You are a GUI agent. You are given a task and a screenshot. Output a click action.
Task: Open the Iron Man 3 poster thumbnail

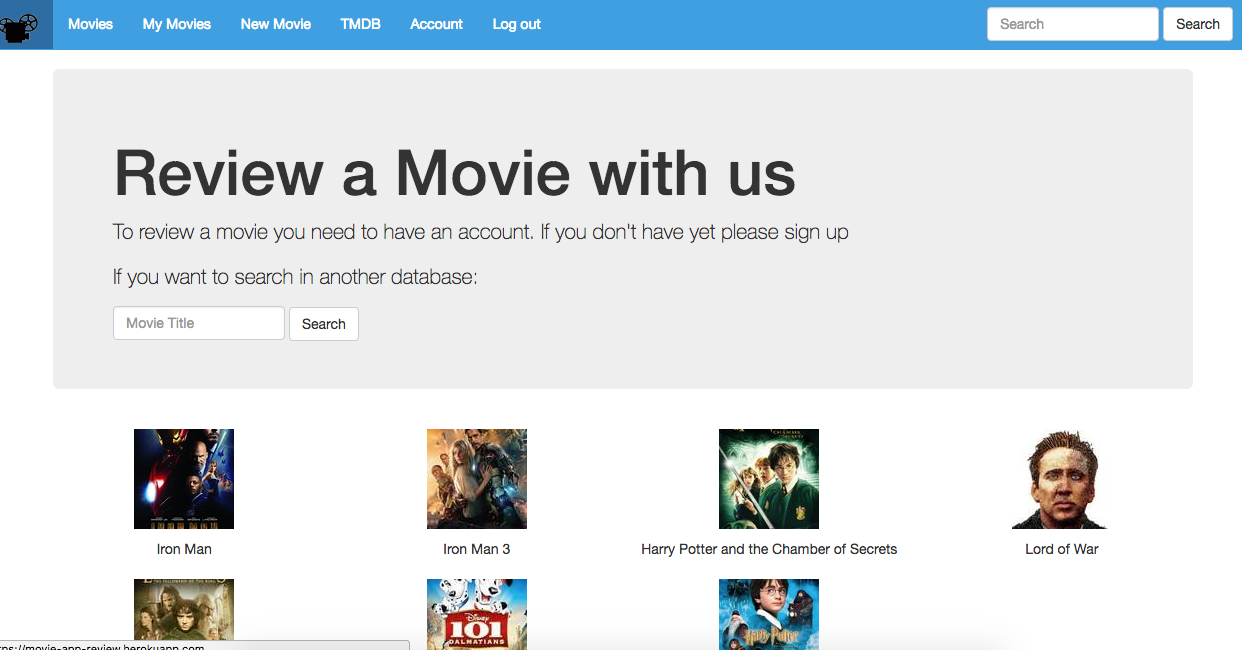pyautogui.click(x=477, y=479)
